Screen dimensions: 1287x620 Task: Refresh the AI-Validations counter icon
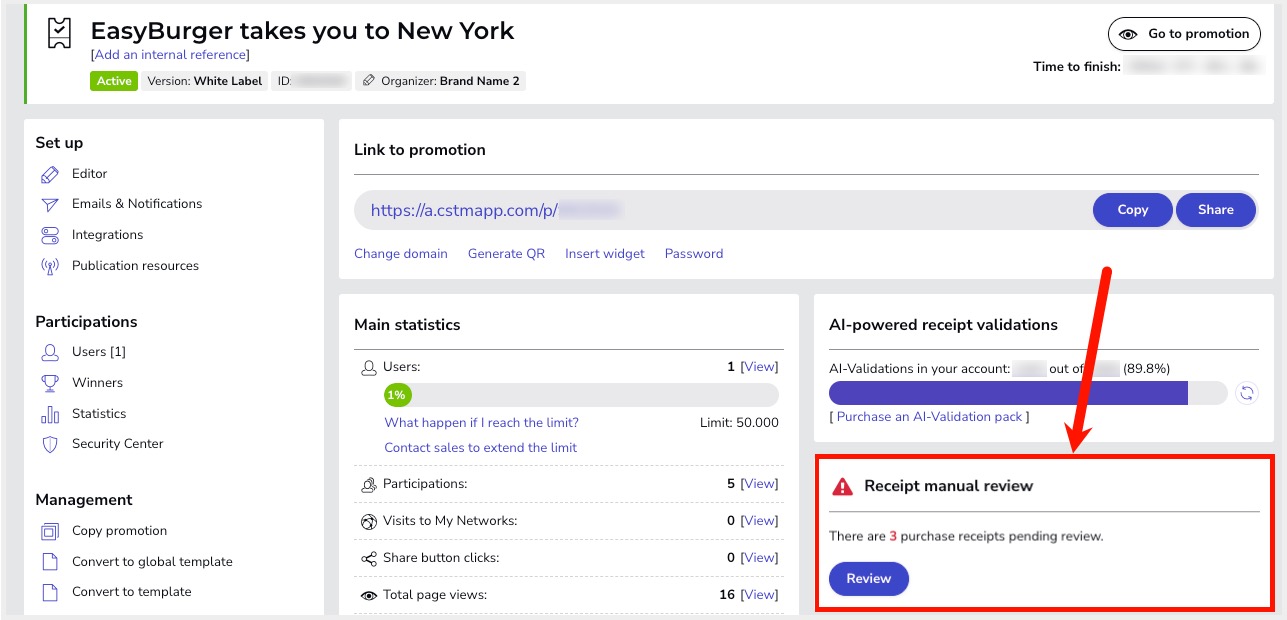[1246, 393]
